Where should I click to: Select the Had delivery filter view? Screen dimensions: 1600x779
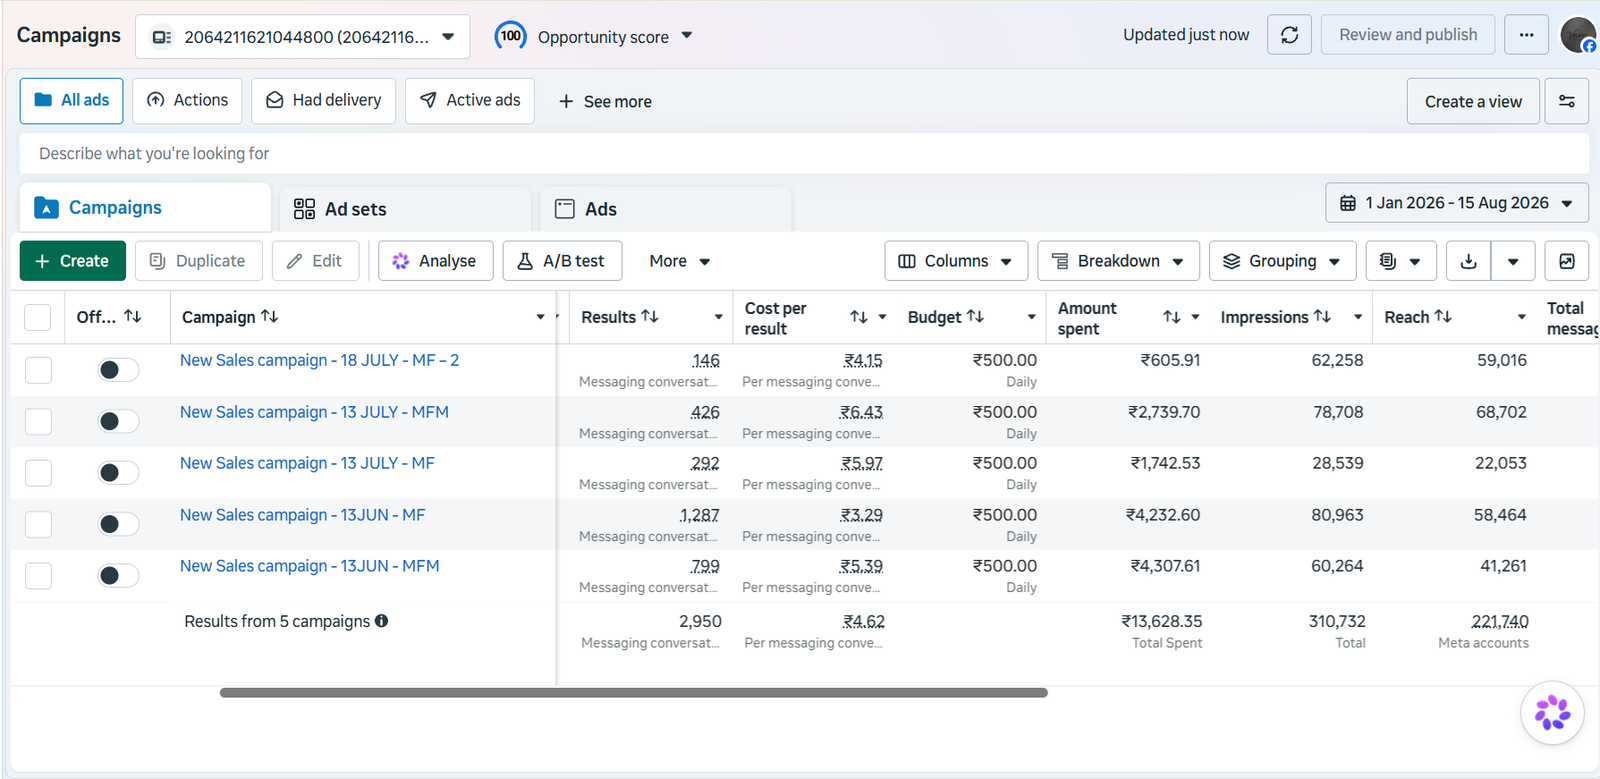tap(323, 101)
